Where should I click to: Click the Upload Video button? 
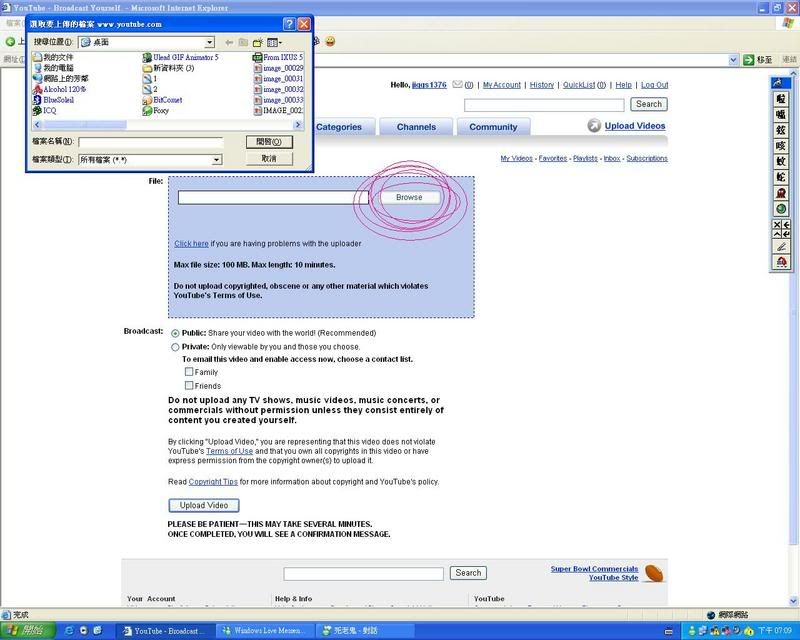204,505
